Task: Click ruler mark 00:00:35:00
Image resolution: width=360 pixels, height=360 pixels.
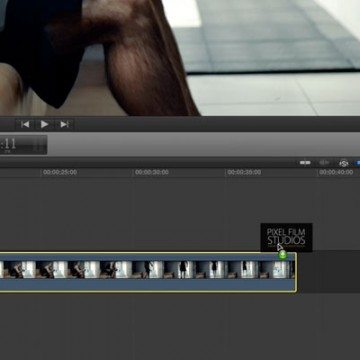Action: (x=244, y=172)
